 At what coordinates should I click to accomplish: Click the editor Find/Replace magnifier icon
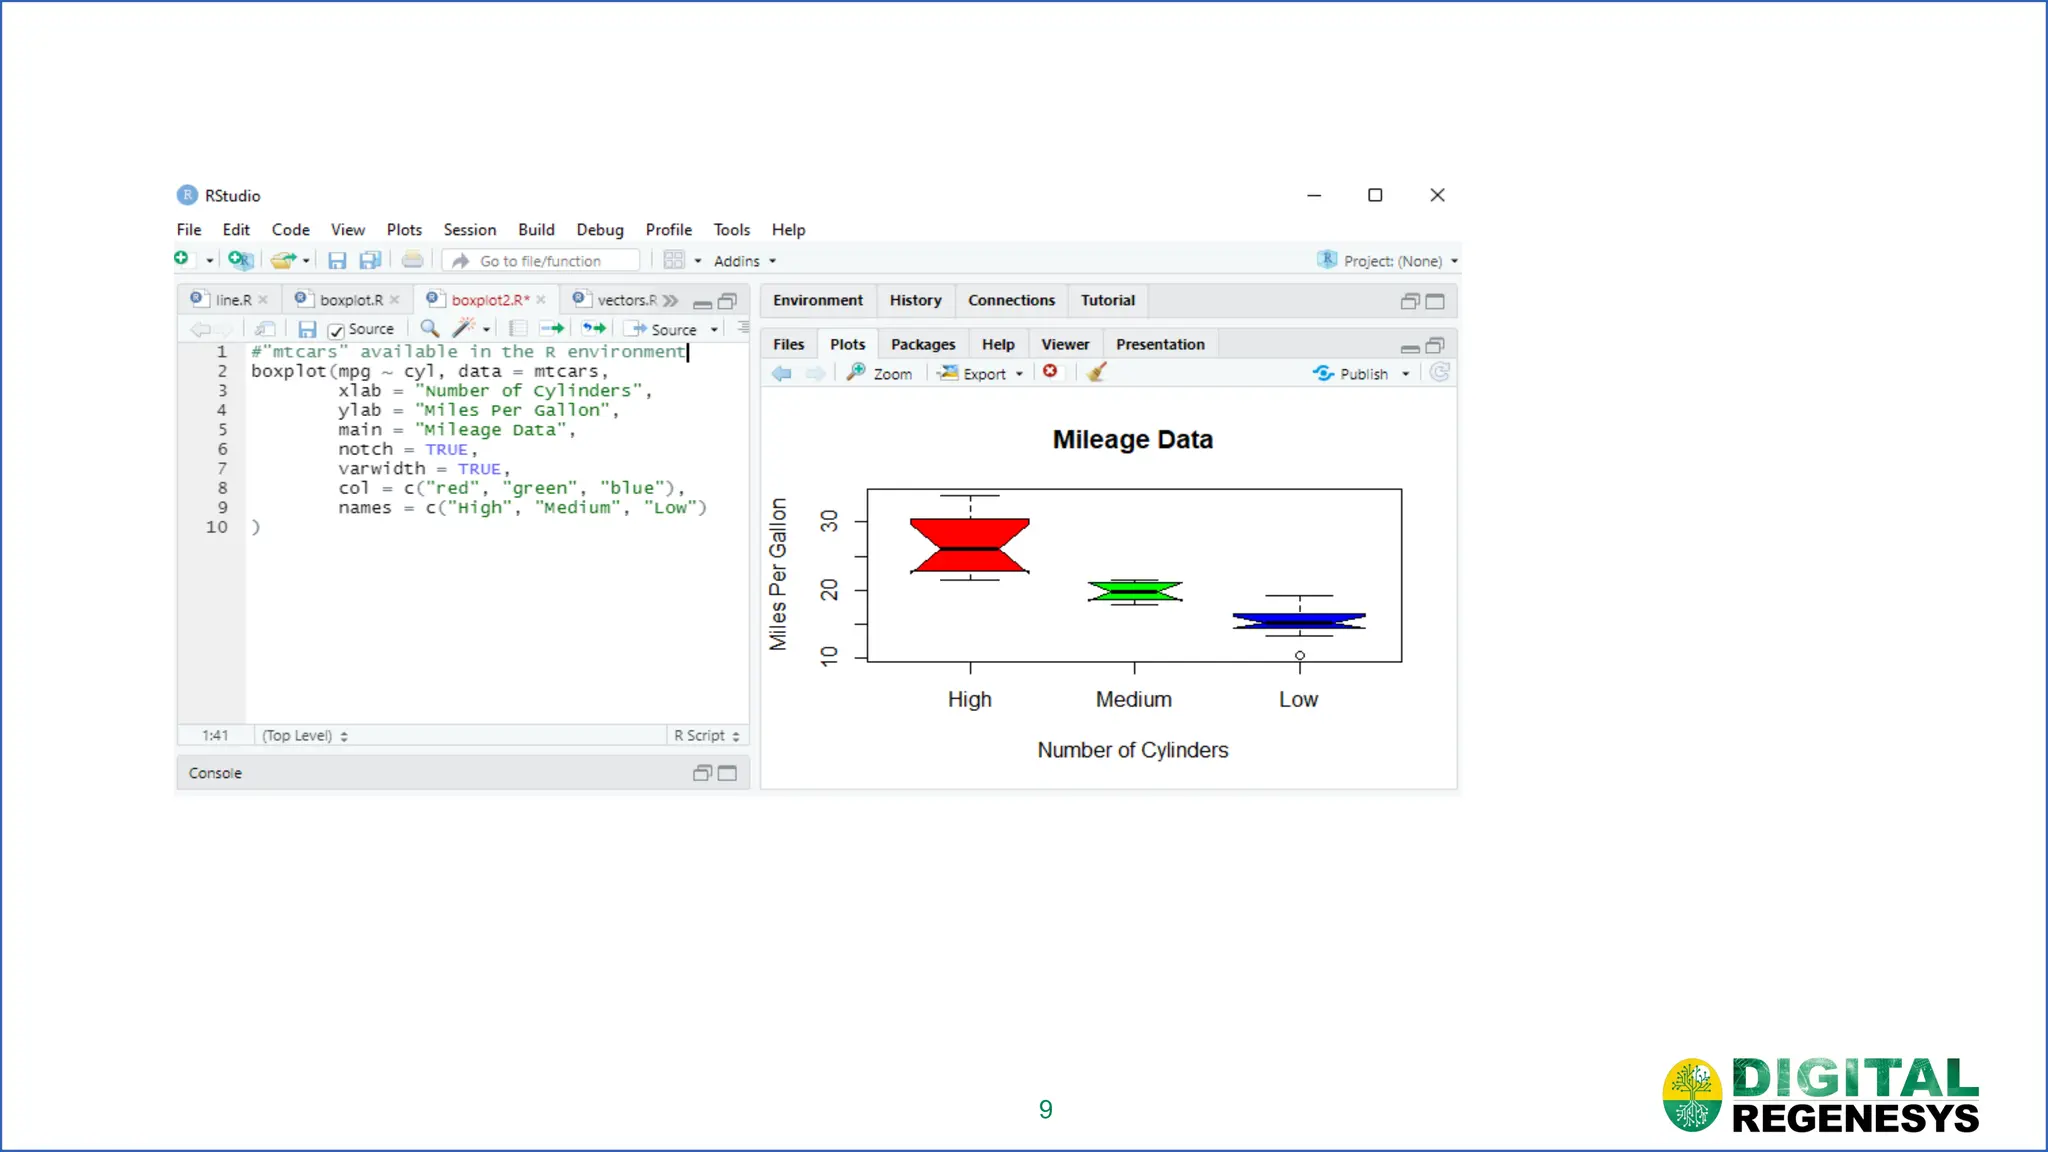point(429,328)
